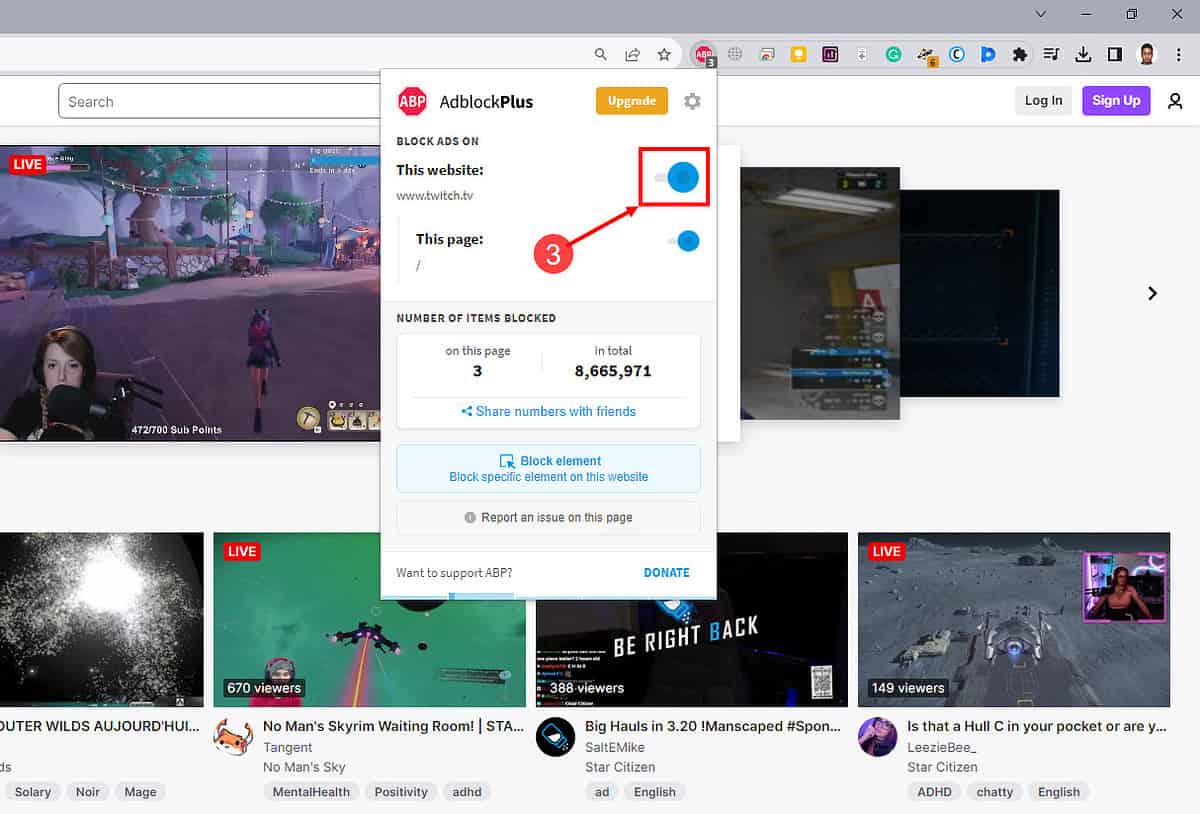Open the media controls playlist icon
Image resolution: width=1200 pixels, height=814 pixels.
1051,55
